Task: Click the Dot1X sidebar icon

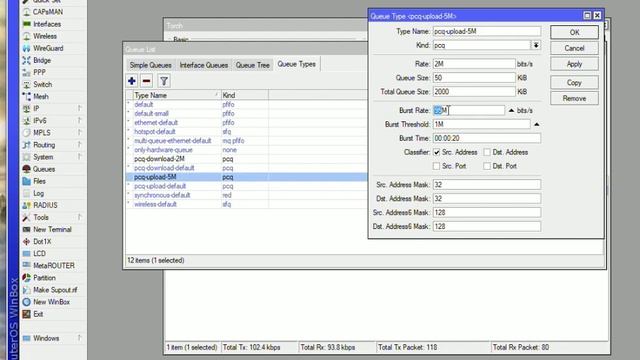Action: (27, 242)
